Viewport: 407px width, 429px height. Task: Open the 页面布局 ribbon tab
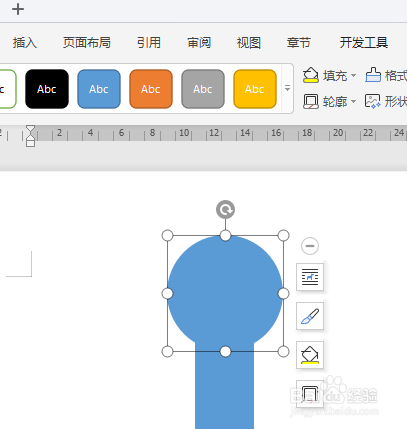tap(87, 43)
